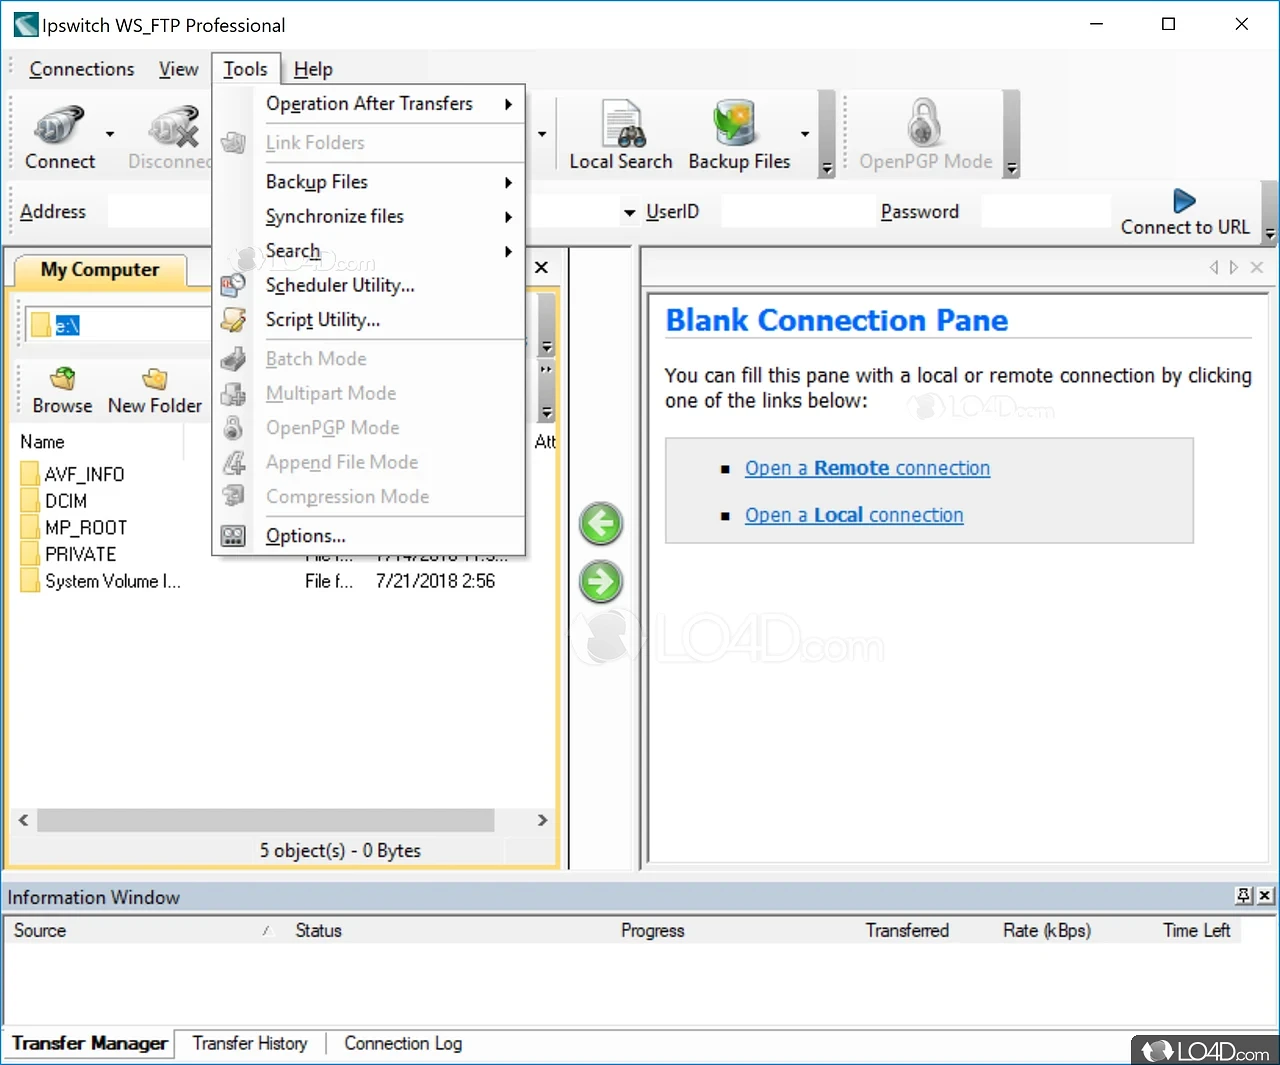Open the Address history dropdown arrow
The height and width of the screenshot is (1065, 1280).
coord(629,212)
